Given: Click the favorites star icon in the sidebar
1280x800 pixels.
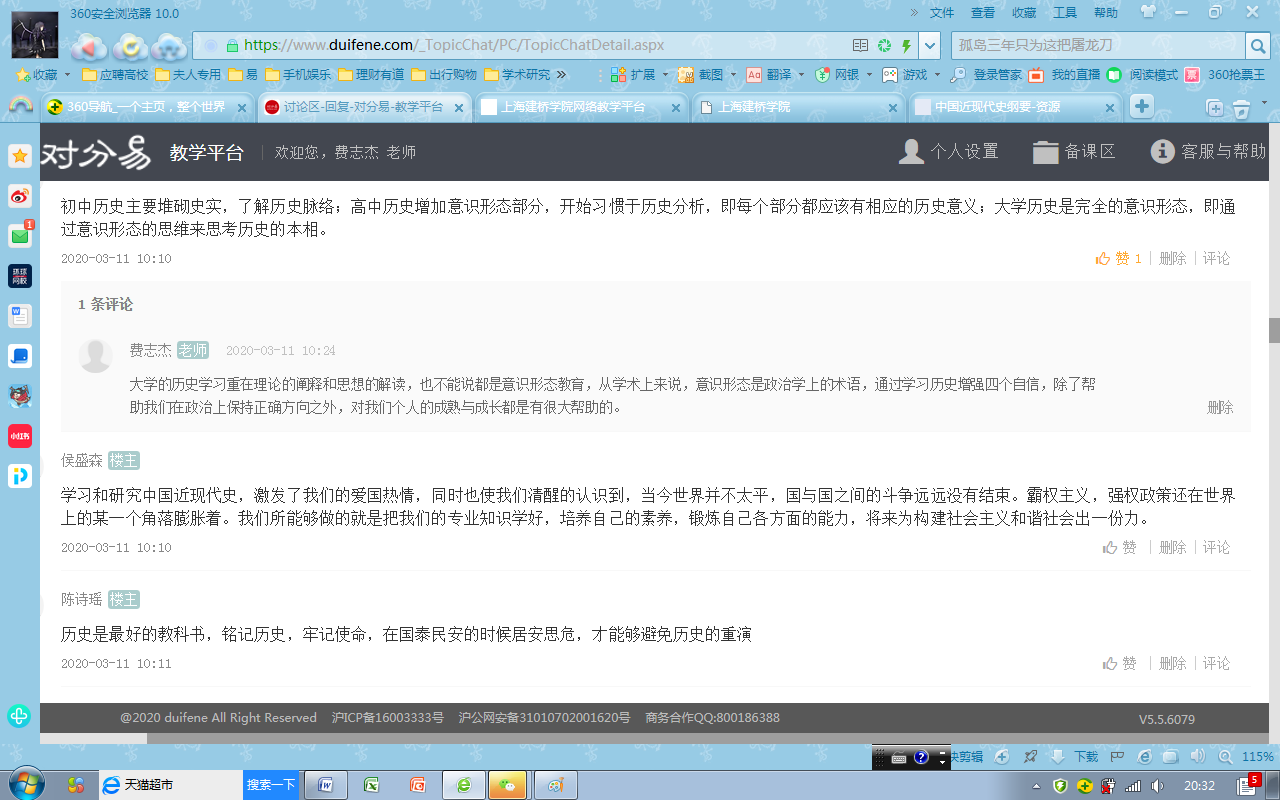Looking at the screenshot, I should point(20,156).
